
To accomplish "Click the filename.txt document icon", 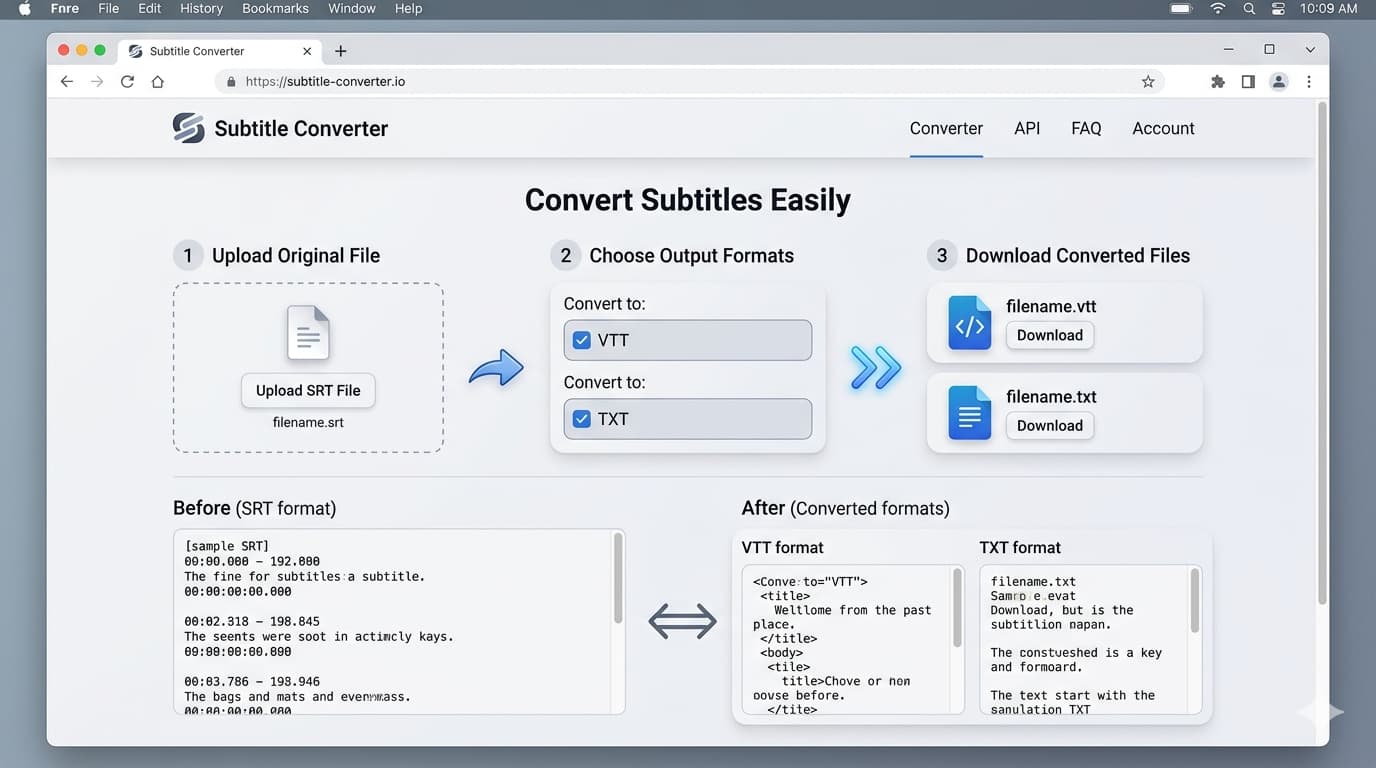I will coord(969,412).
